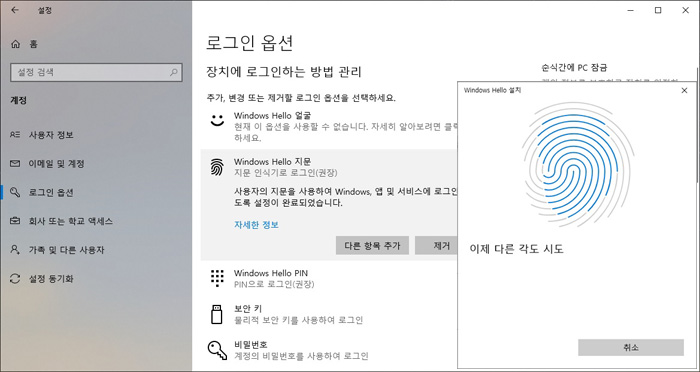700x372 pixels.
Task: Go back with the arrow in Settings title bar
Action: click(x=15, y=10)
